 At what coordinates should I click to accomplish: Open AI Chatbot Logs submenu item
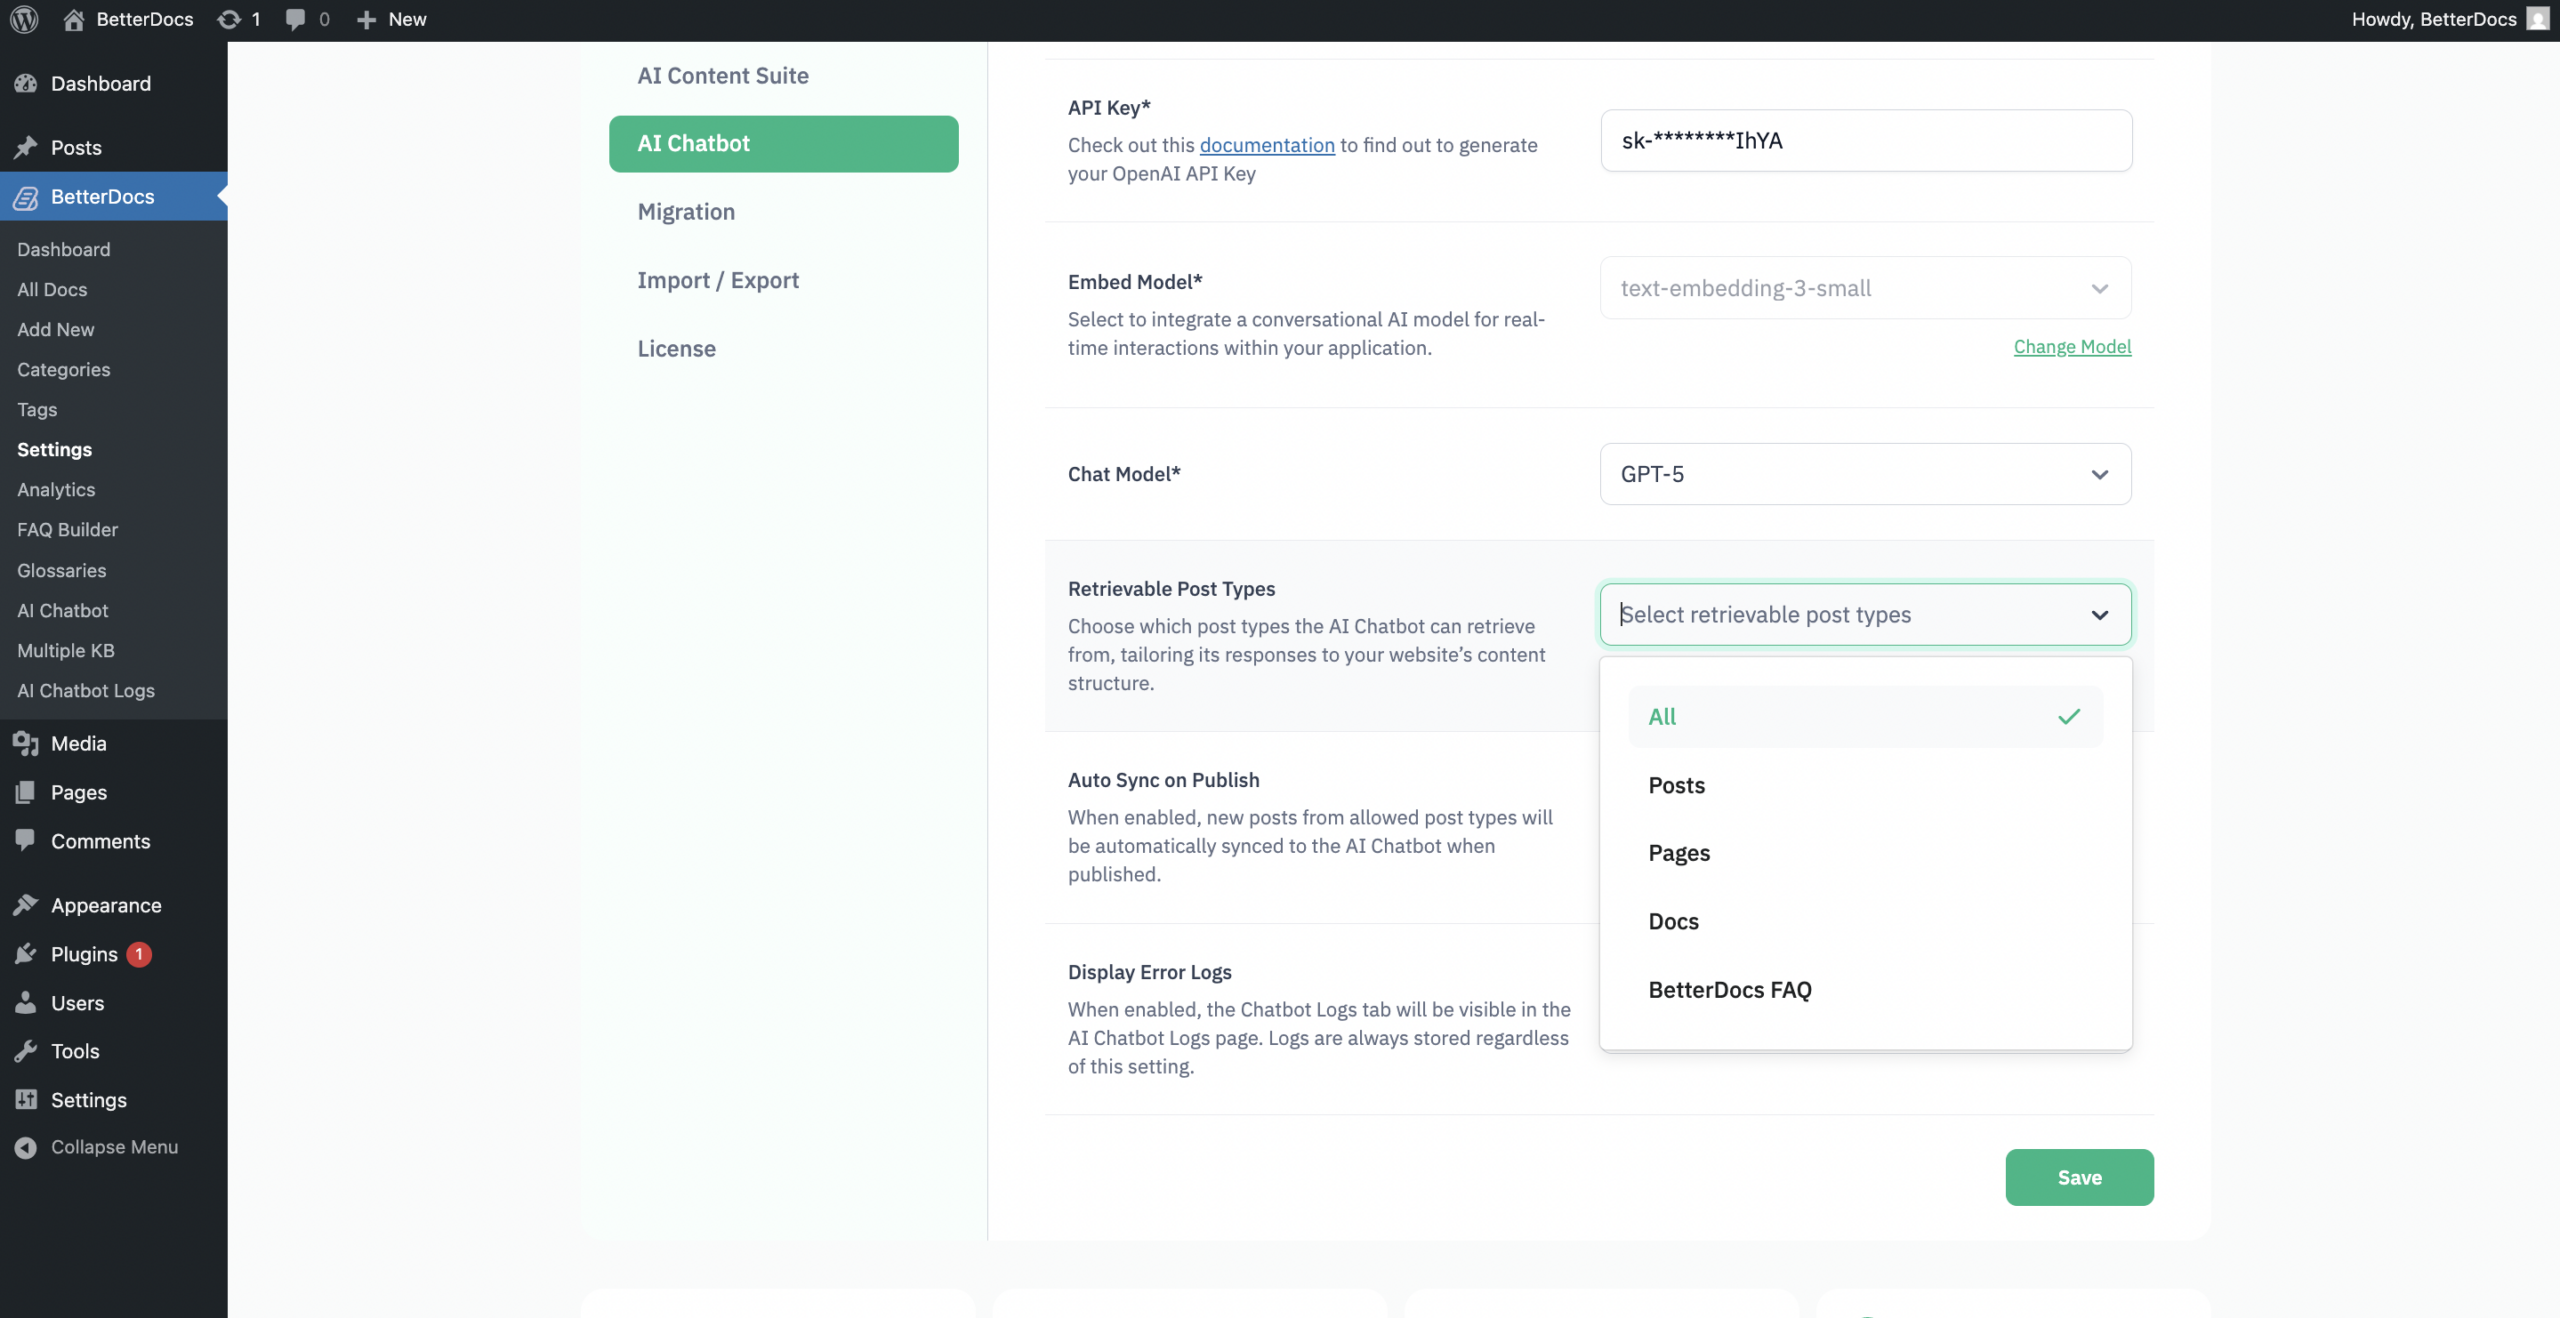point(86,690)
